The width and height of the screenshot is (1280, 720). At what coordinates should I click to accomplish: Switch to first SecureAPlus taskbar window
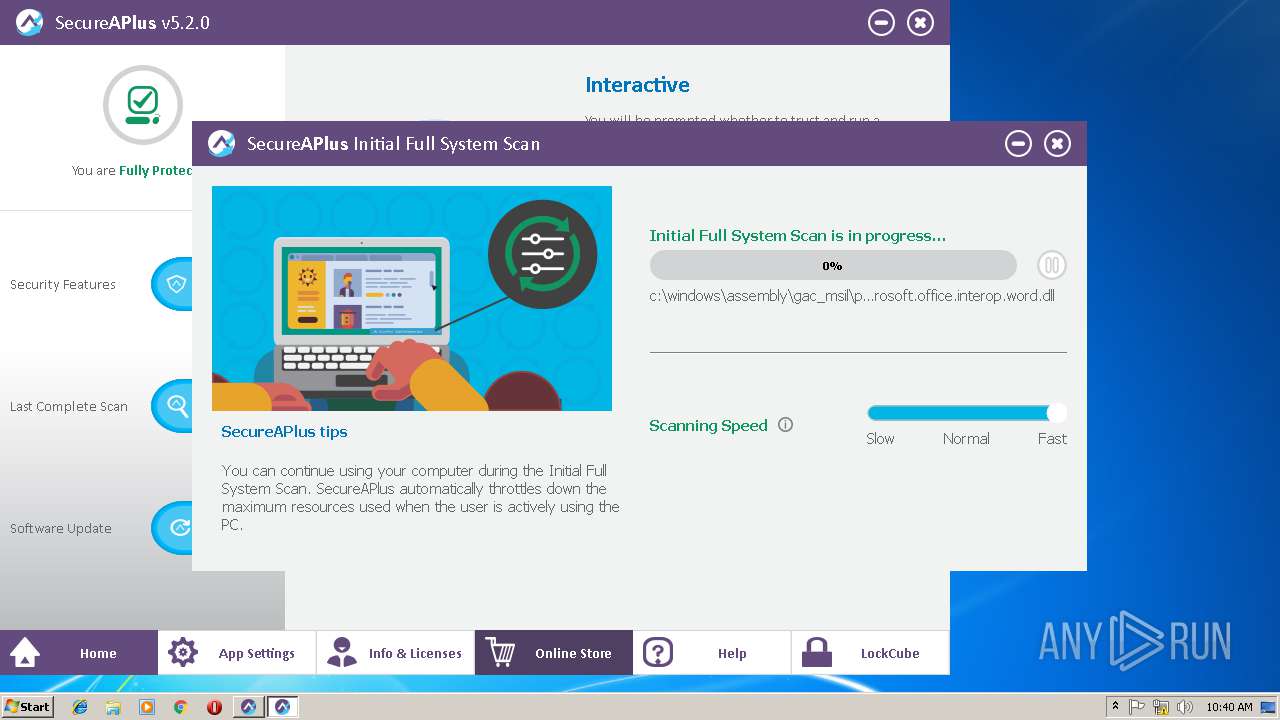248,707
